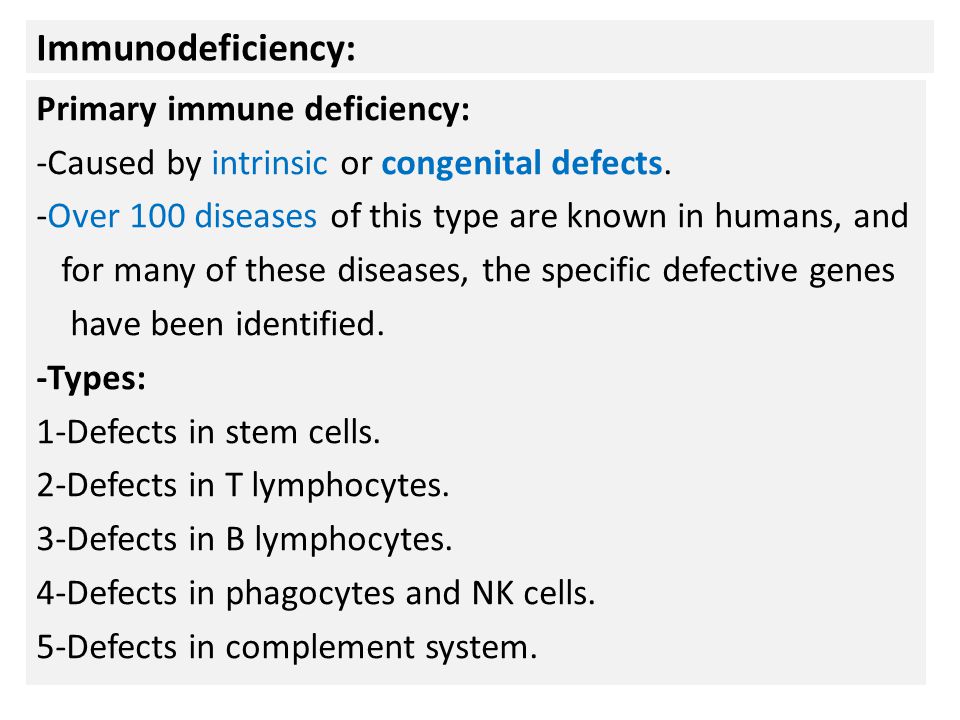
Task: Click the blue text congenital defects
Action: coord(522,163)
